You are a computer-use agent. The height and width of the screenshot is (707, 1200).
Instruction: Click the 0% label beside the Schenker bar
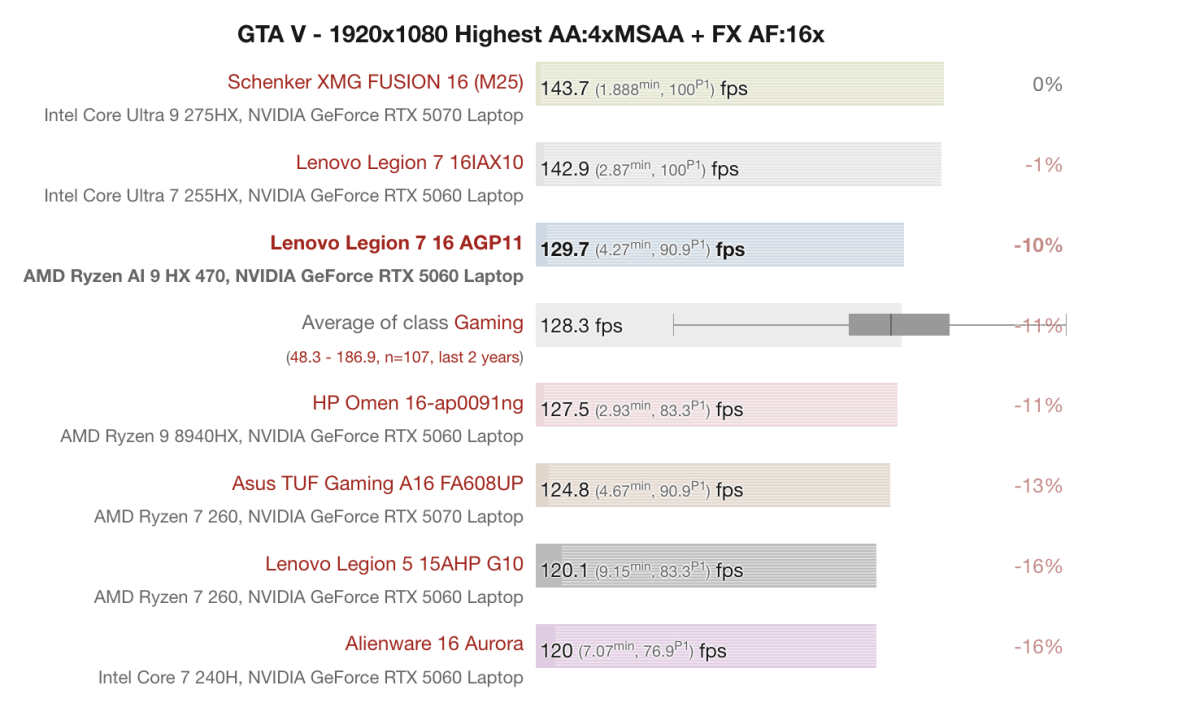click(1047, 84)
